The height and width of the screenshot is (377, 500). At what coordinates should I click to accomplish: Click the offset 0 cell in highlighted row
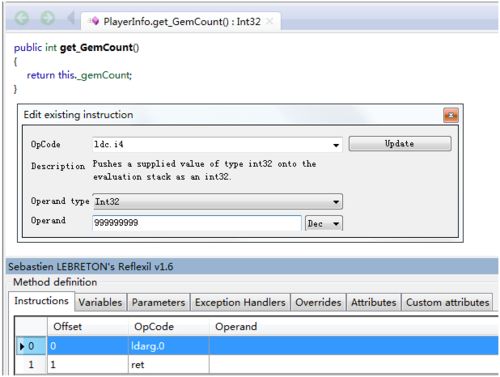[x=88, y=346]
